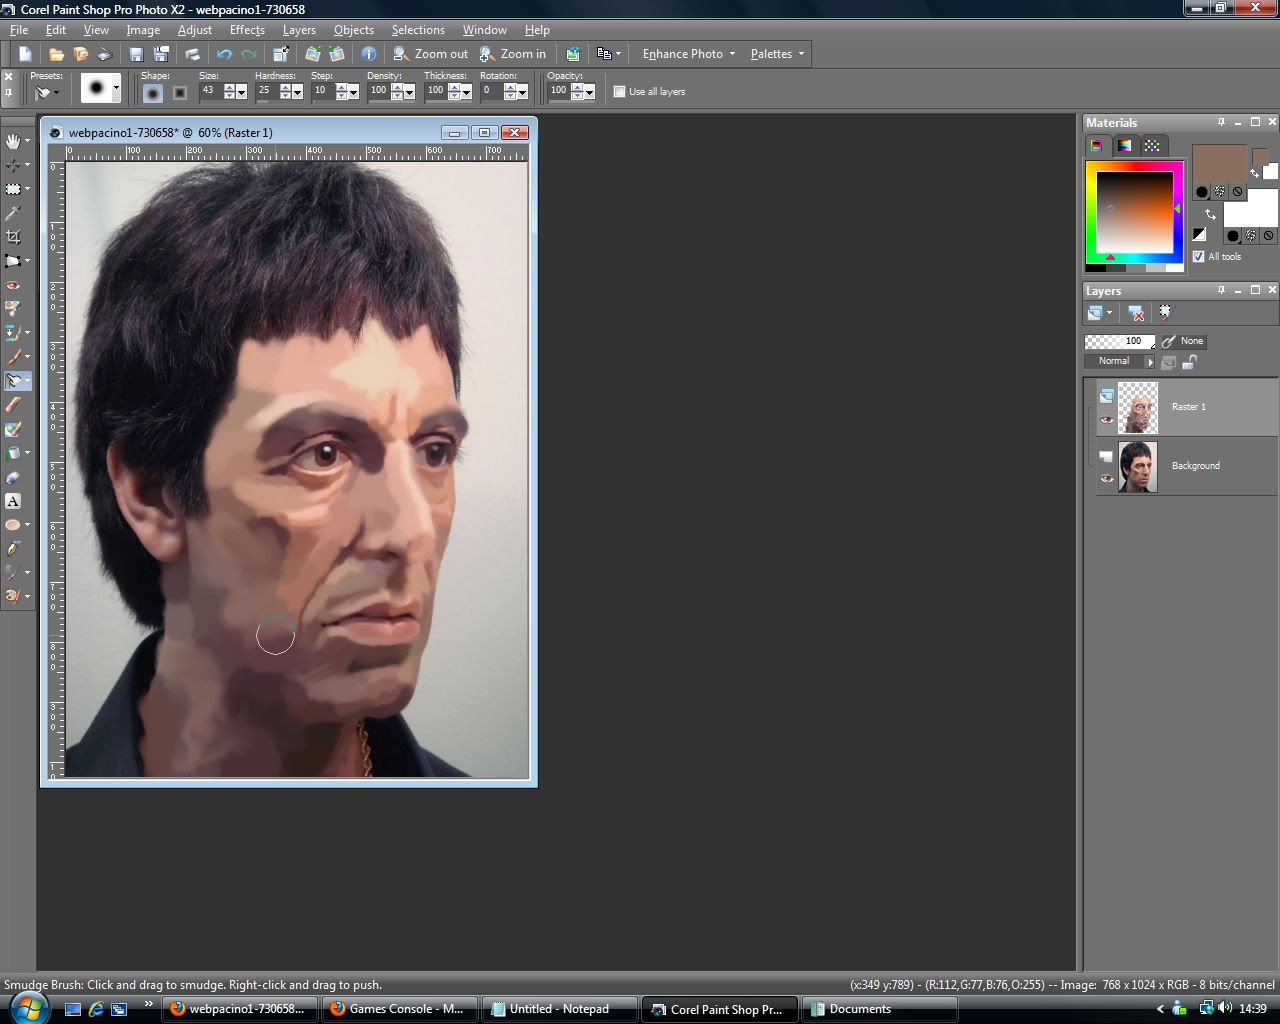Undo the last action

coord(224,54)
